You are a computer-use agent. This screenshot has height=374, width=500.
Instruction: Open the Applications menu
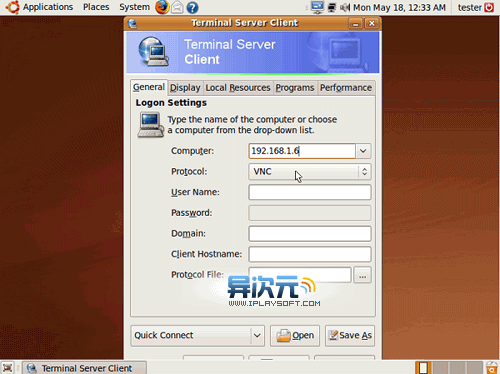[48, 7]
